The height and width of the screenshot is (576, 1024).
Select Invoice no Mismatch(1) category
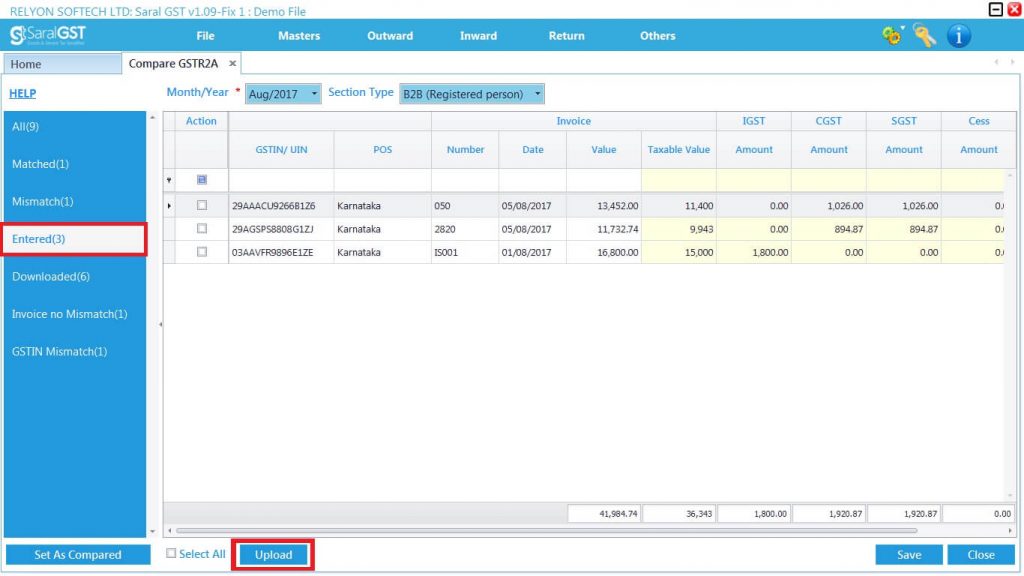coord(75,314)
